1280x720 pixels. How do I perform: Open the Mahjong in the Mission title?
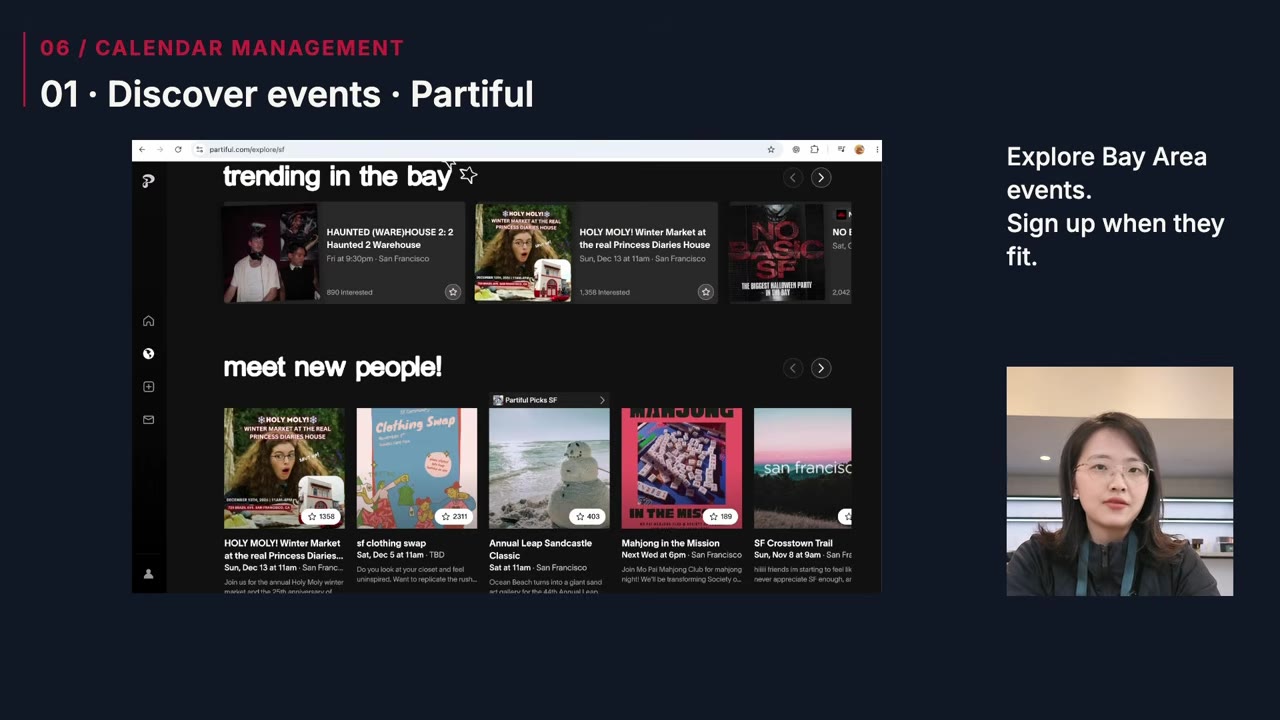tap(670, 543)
